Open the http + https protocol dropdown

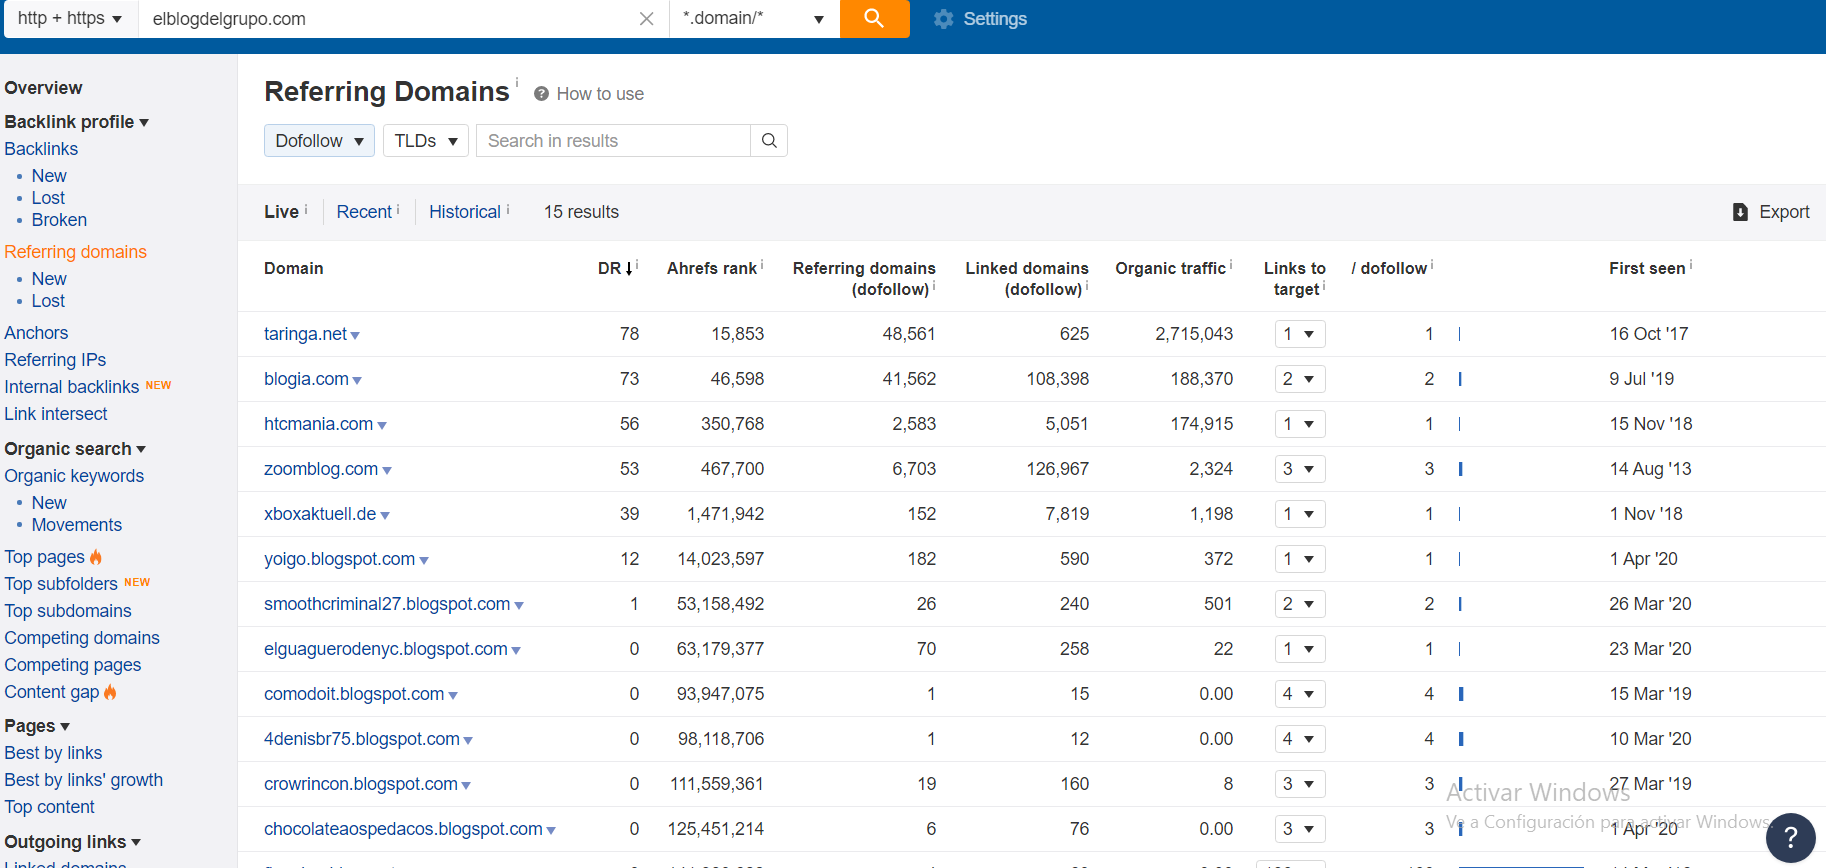point(70,18)
